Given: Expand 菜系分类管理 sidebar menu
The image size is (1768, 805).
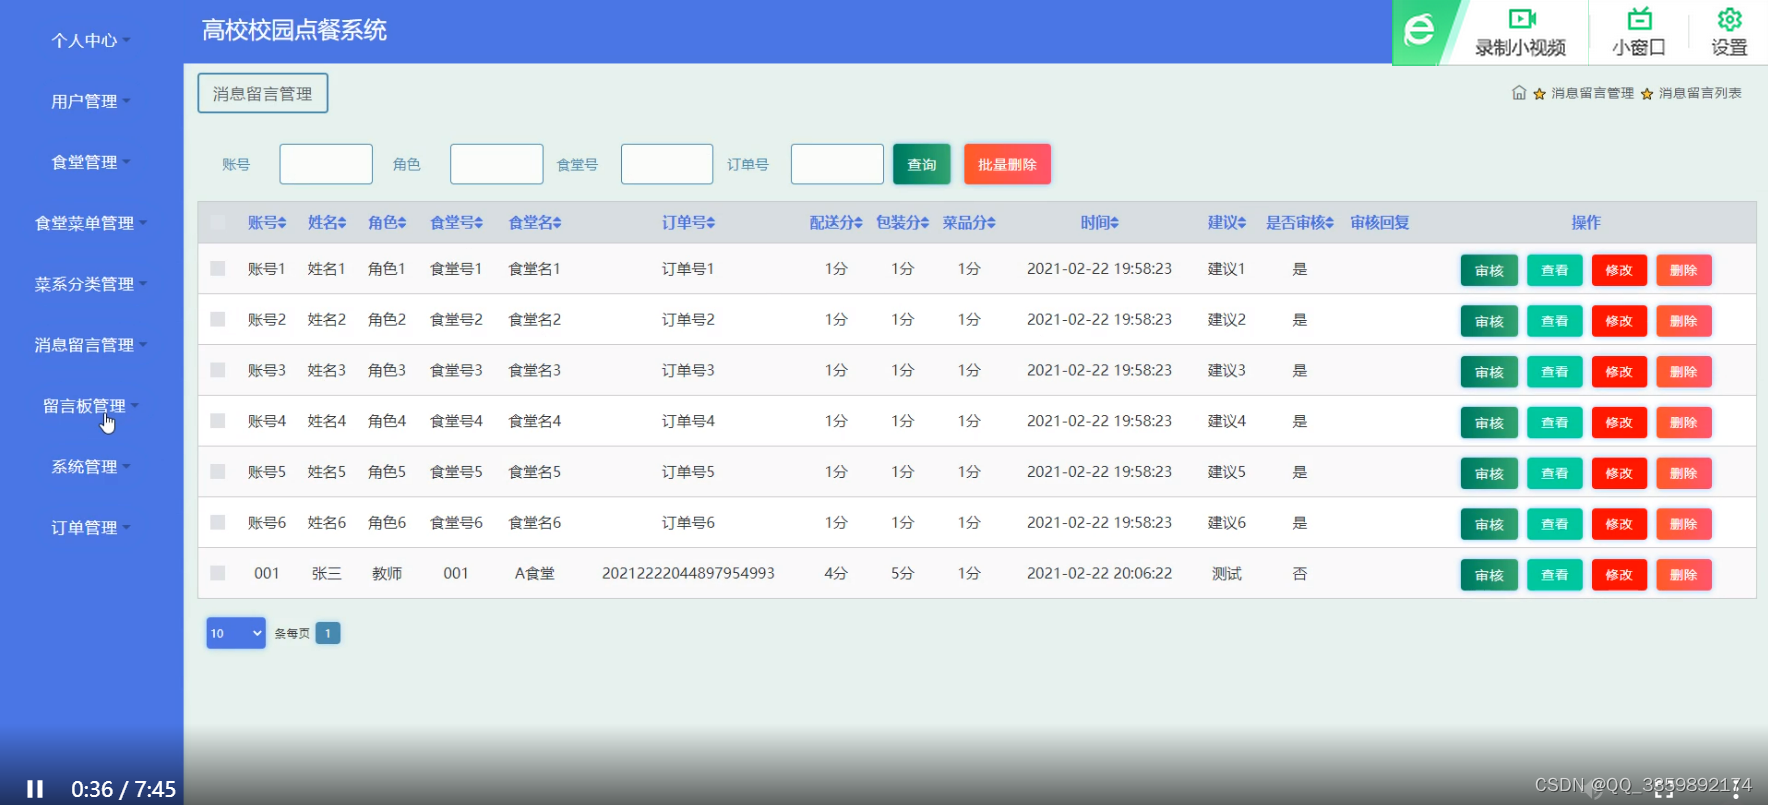Looking at the screenshot, I should click(x=90, y=284).
